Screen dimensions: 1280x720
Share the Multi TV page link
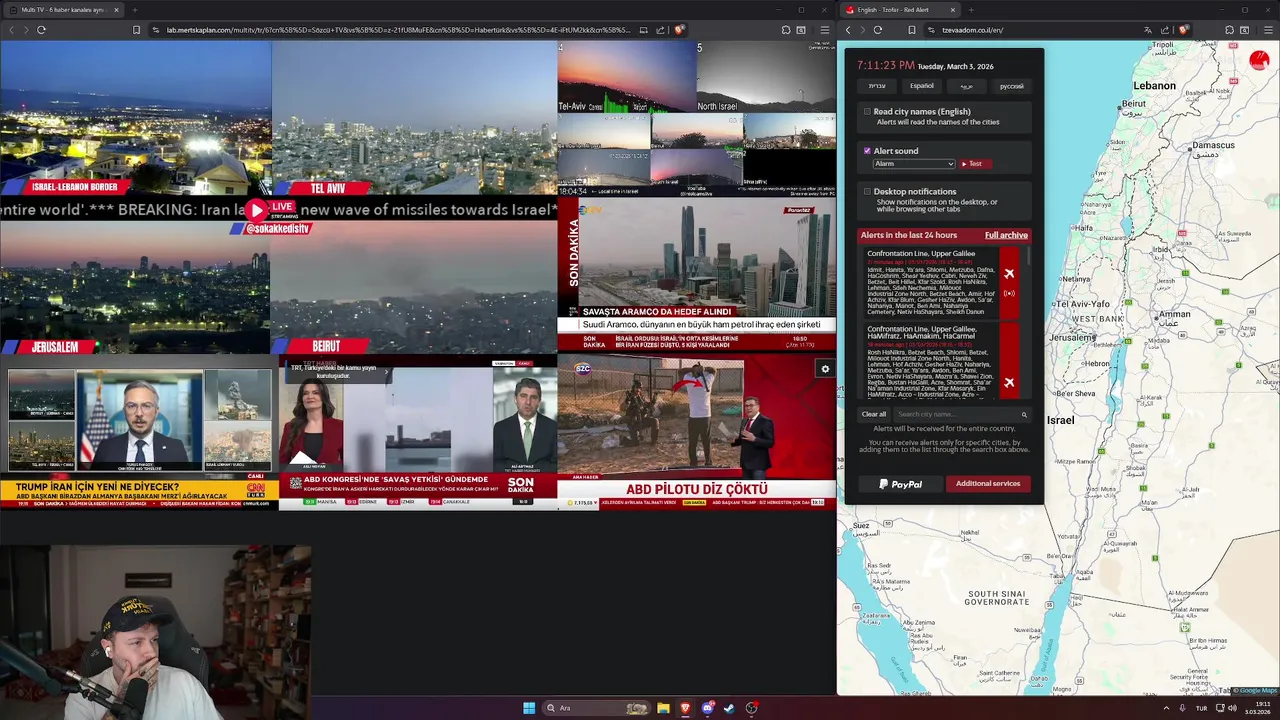pyautogui.click(x=661, y=30)
